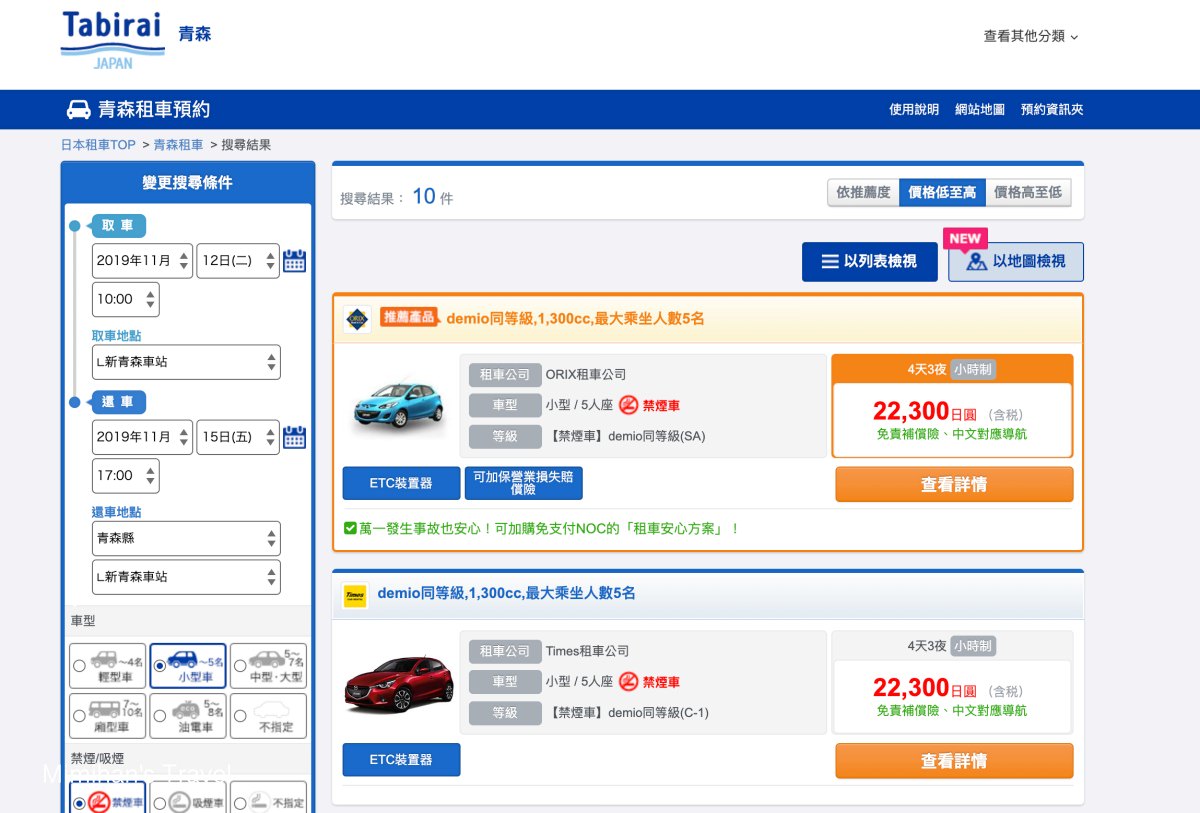
Task: Open the 預約資訊夾 link
Action: coord(1052,110)
